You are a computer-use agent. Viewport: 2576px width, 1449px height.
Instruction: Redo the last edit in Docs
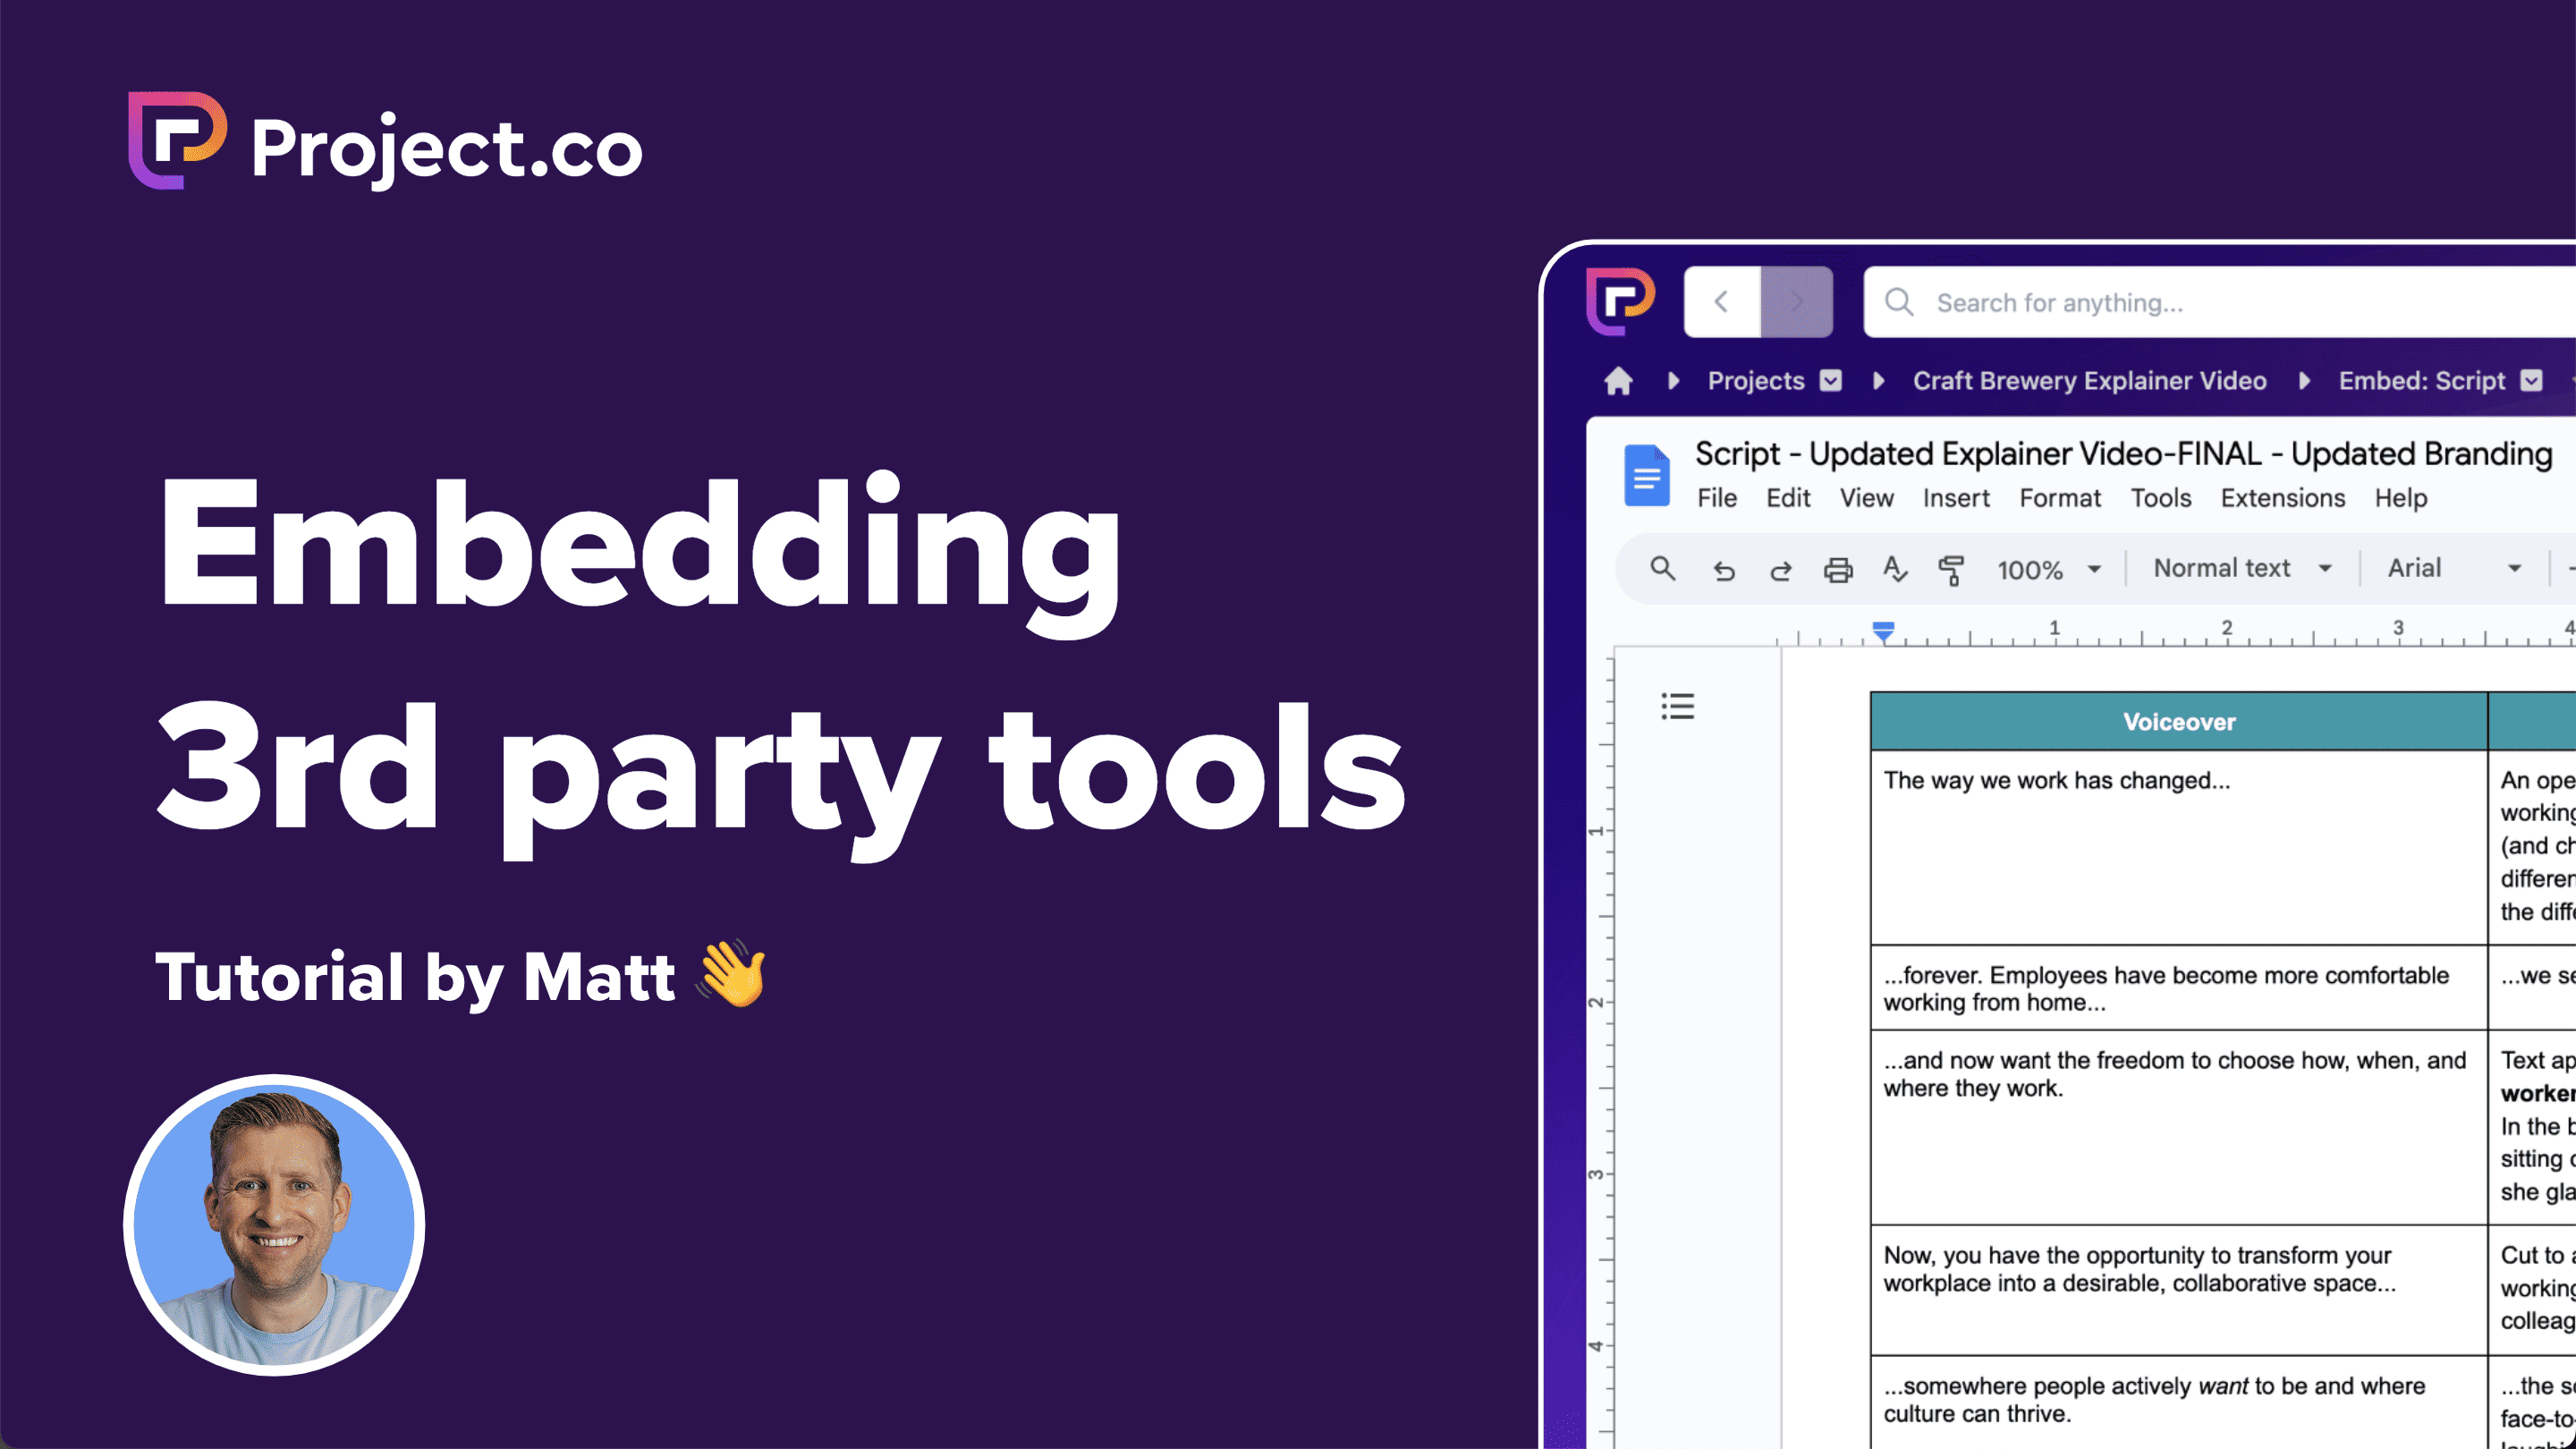coord(1781,570)
